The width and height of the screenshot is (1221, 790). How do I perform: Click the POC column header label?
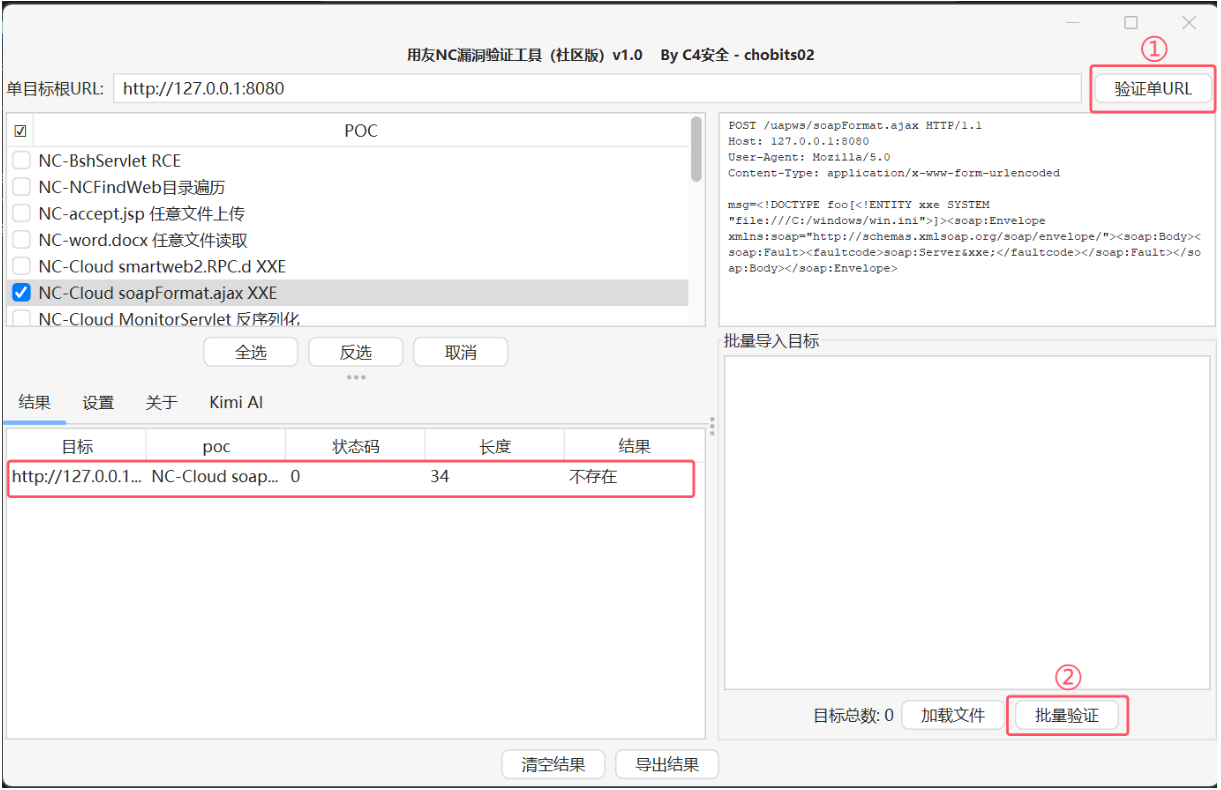coord(361,131)
